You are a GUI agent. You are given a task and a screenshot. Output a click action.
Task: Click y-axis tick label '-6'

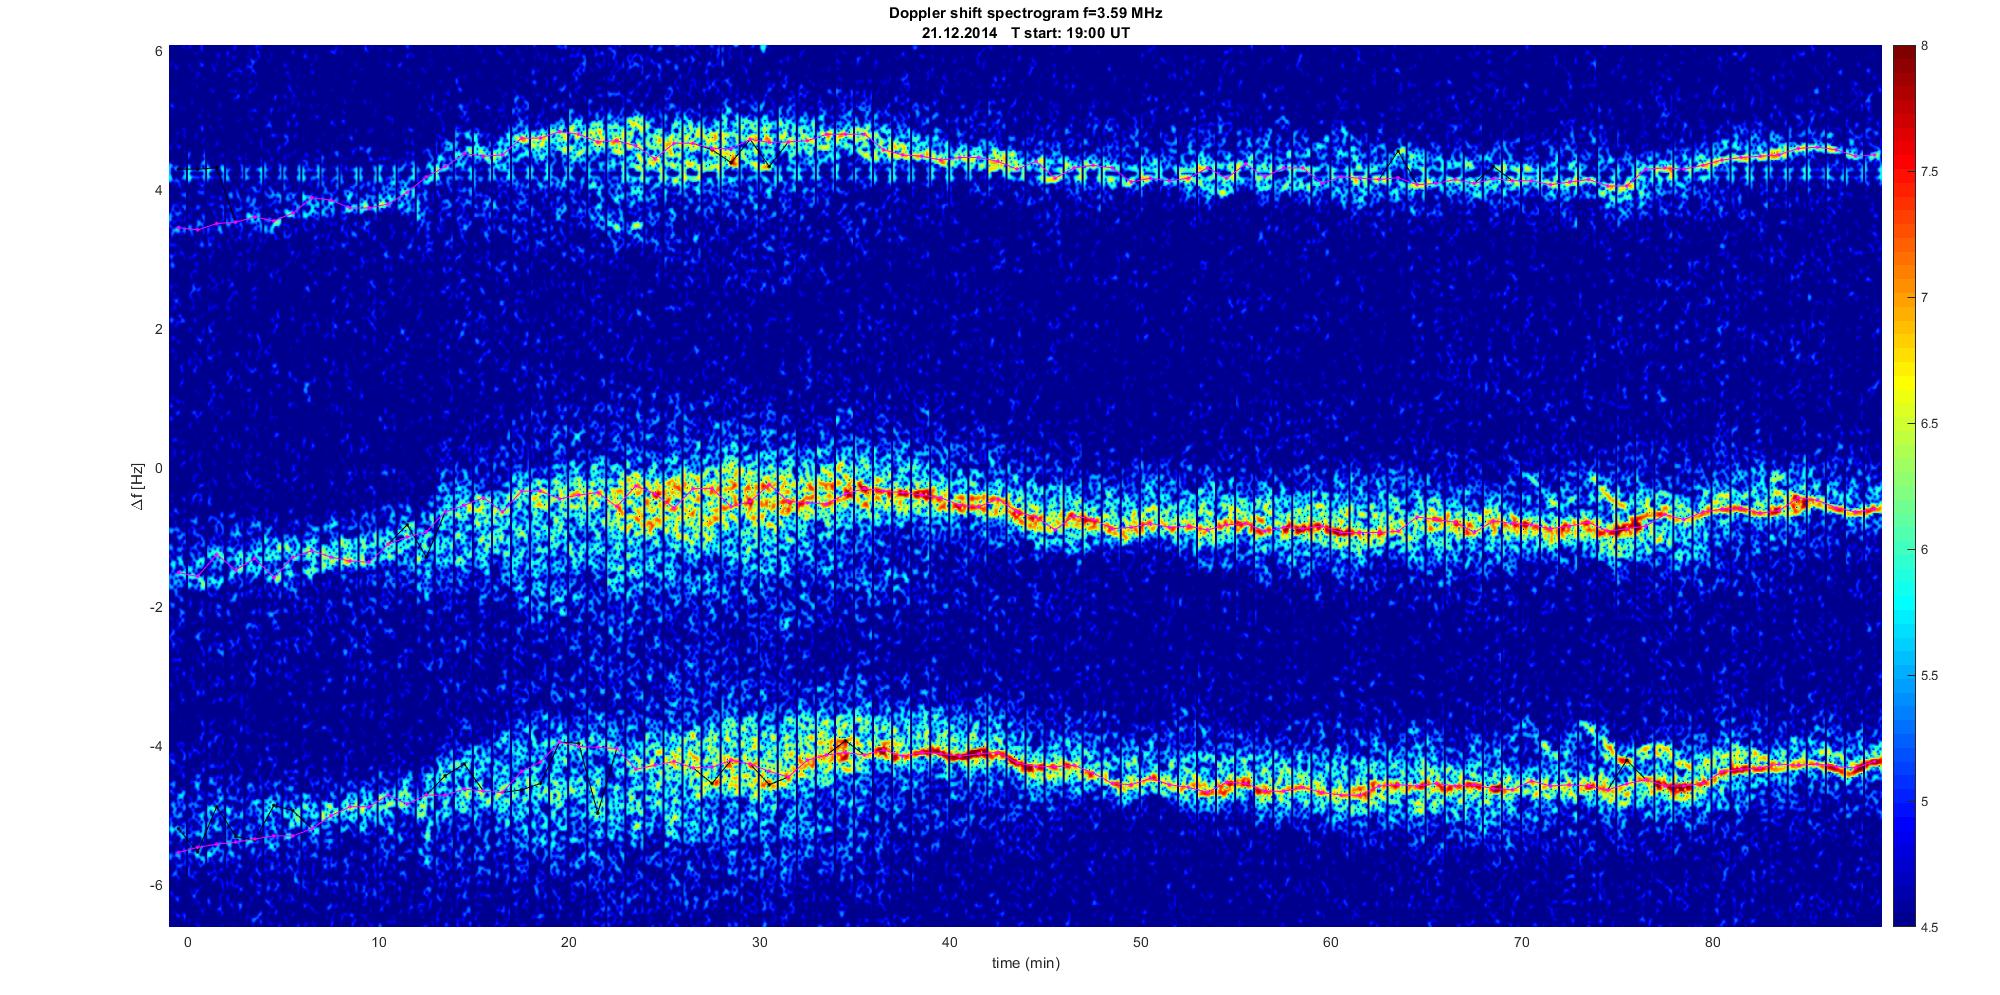tap(156, 886)
